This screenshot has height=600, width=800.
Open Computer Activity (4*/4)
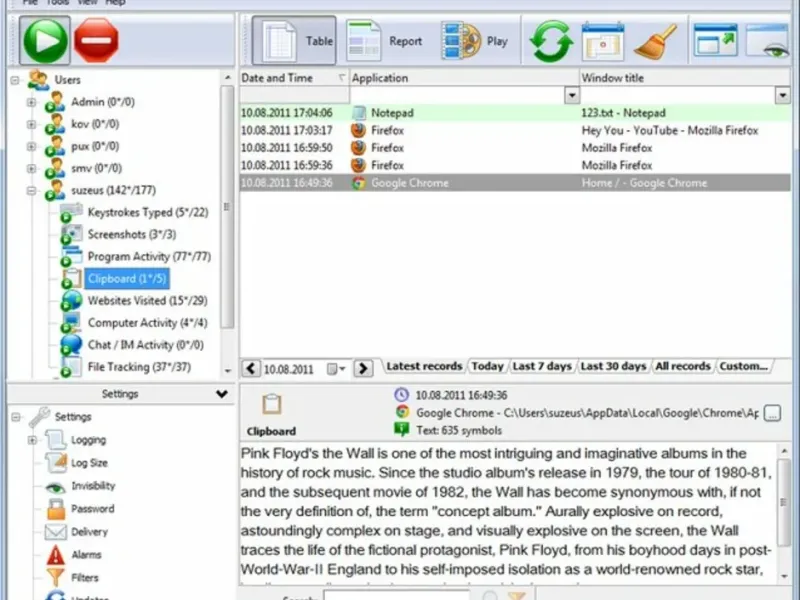pyautogui.click(x=147, y=323)
